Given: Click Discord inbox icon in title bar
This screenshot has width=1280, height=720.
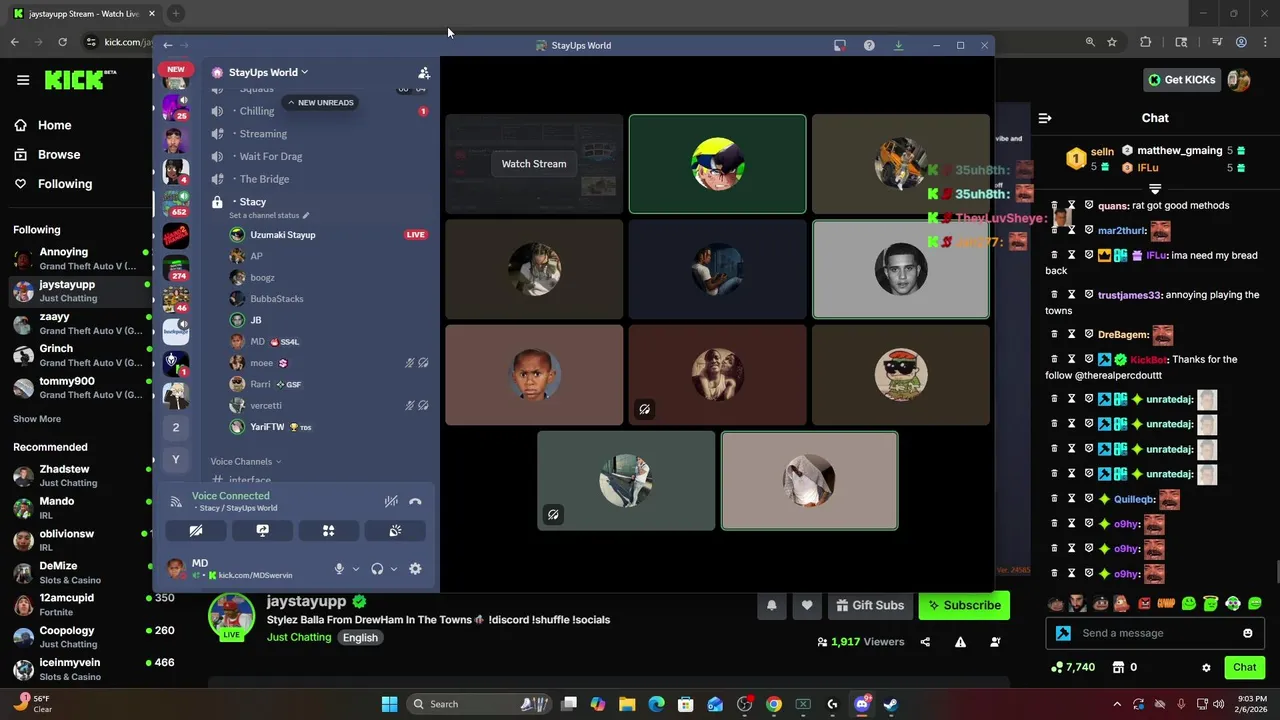Looking at the screenshot, I should point(840,45).
